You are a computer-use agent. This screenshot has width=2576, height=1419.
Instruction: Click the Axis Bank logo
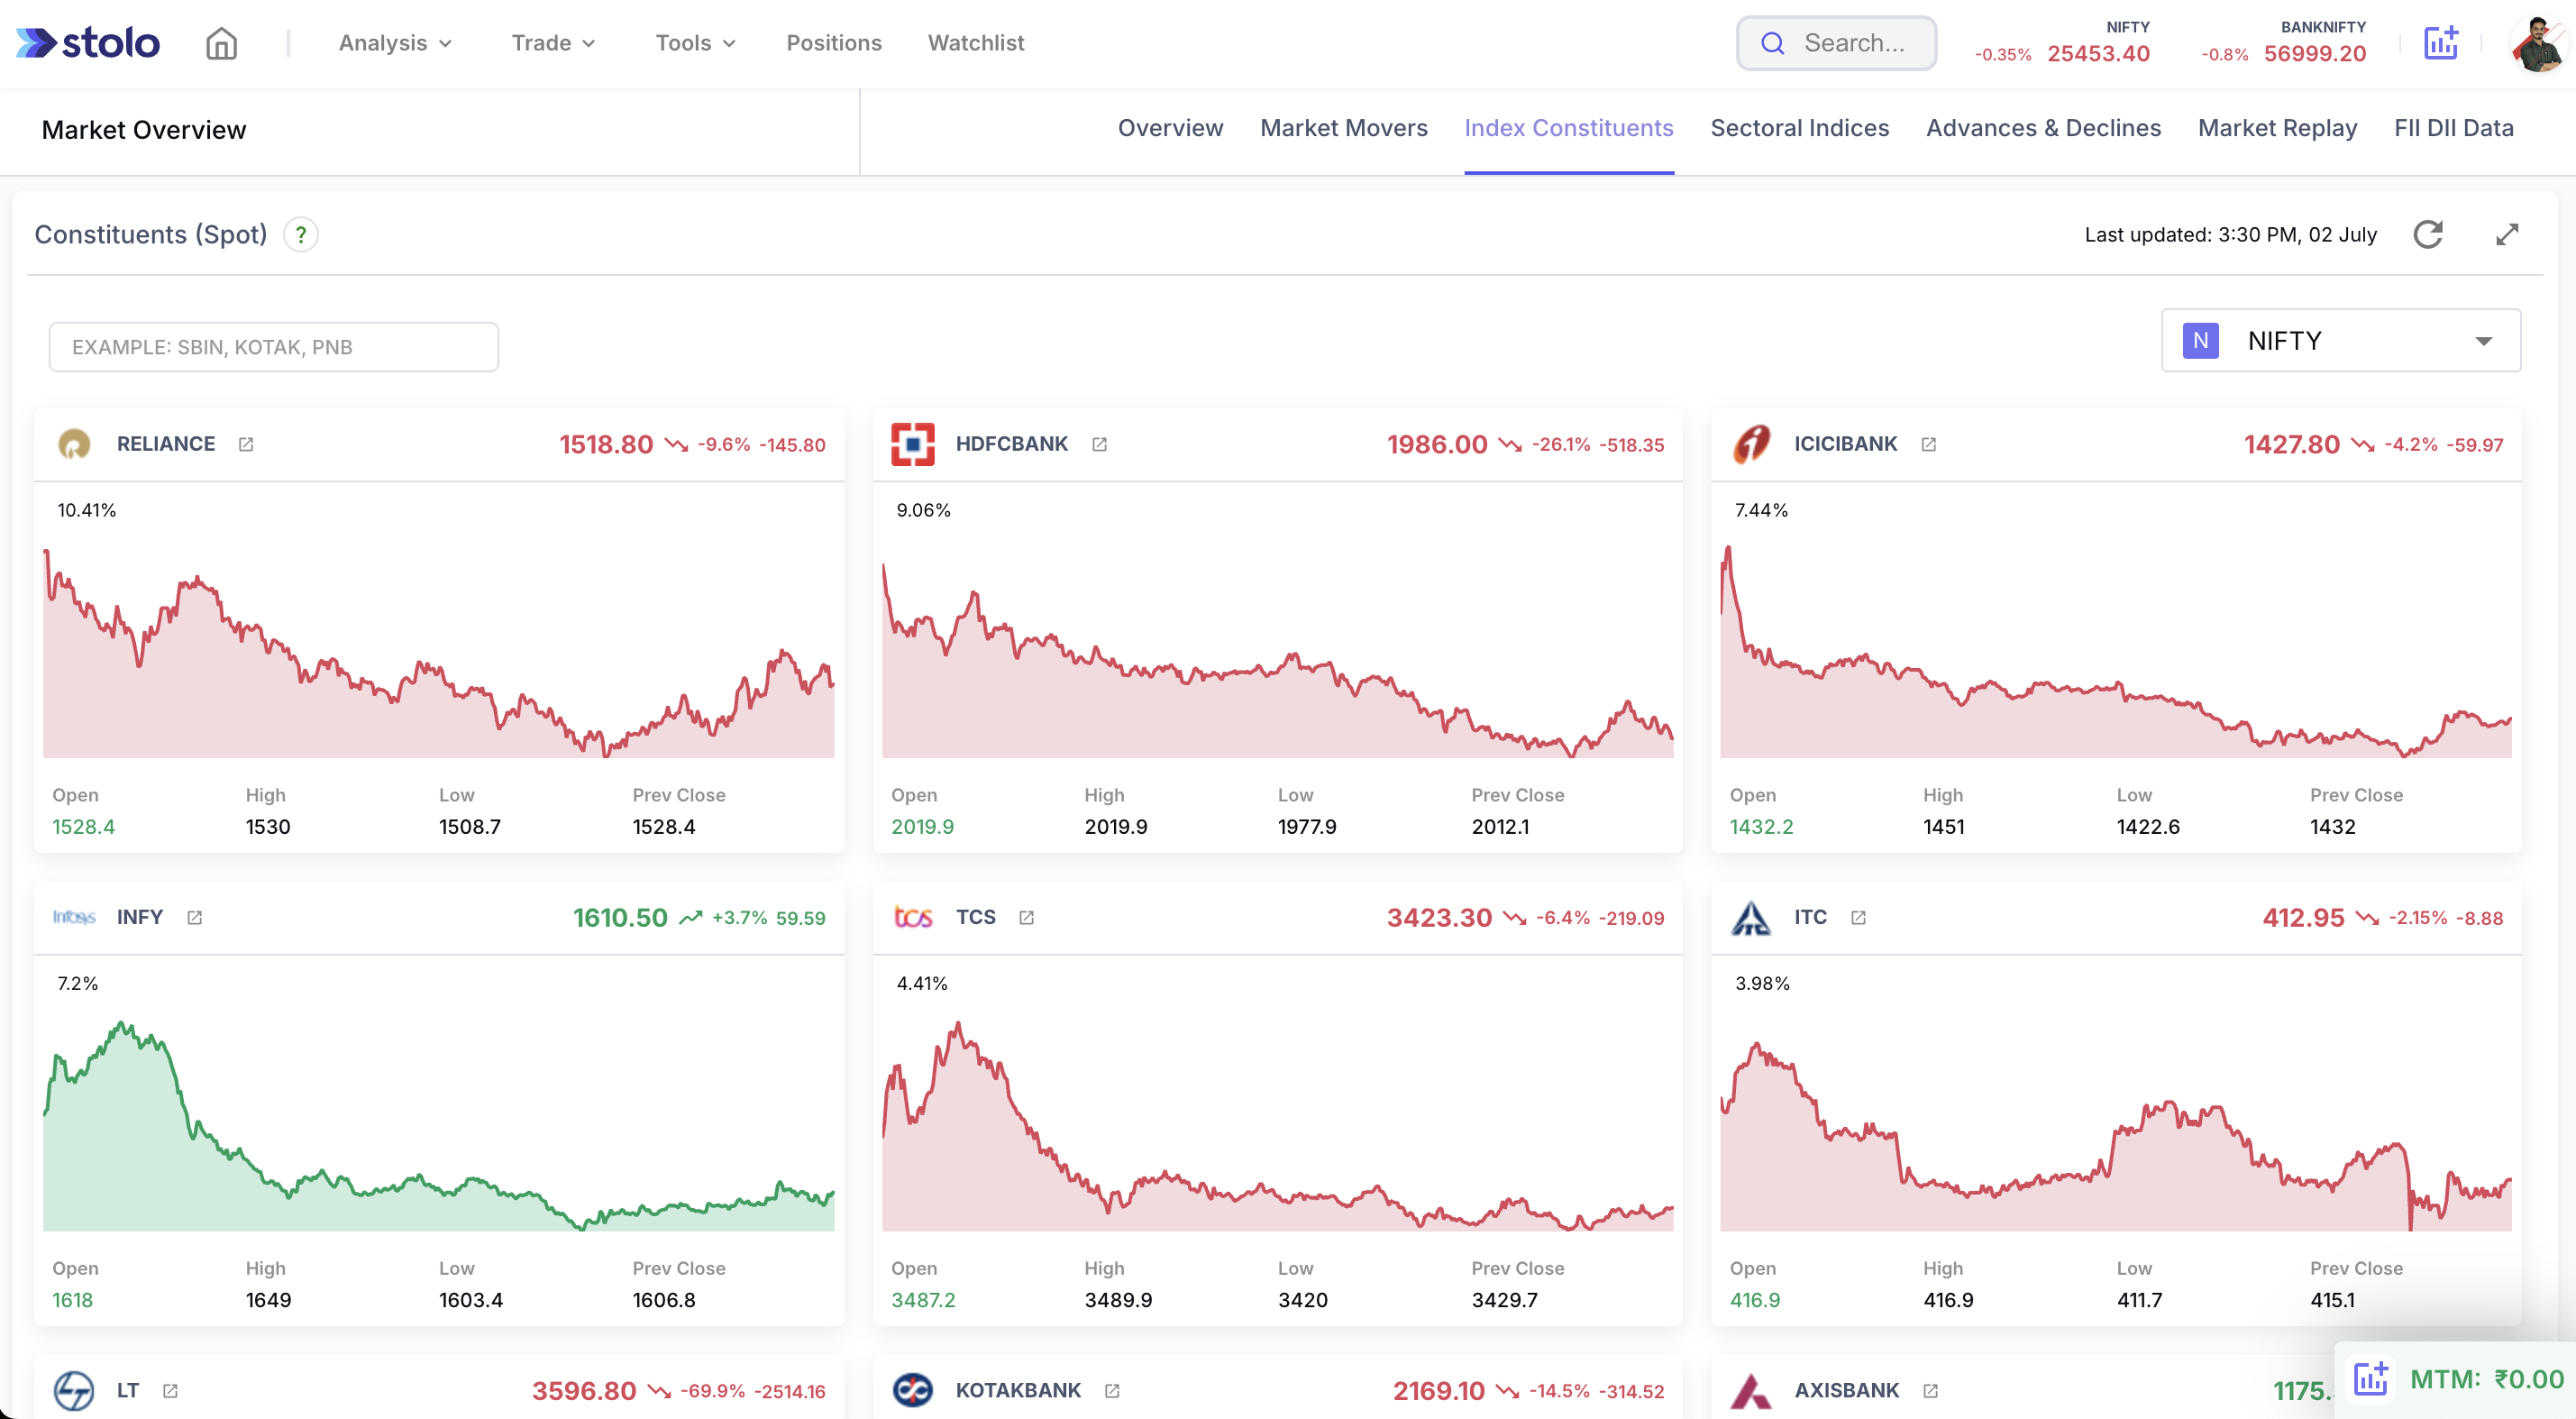(1751, 1391)
